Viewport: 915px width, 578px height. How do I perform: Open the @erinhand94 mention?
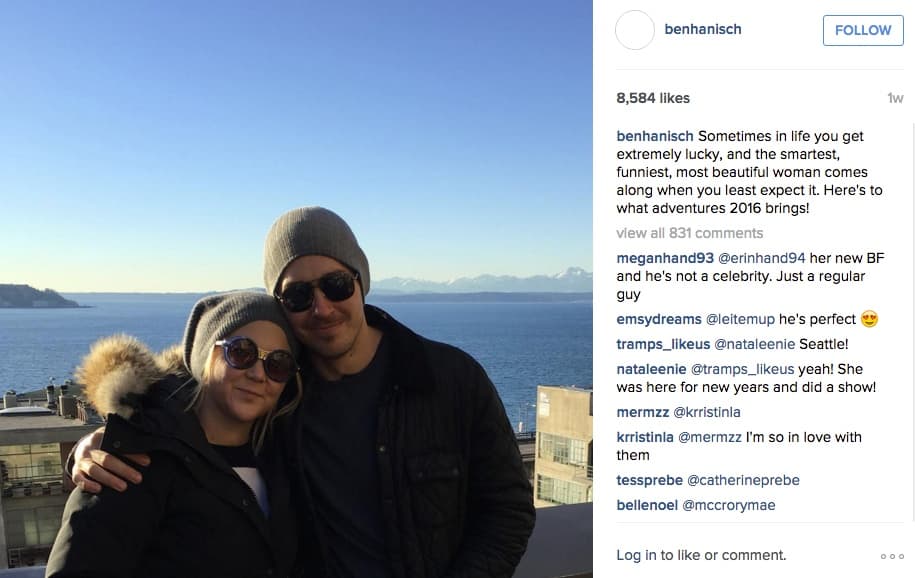click(x=761, y=258)
